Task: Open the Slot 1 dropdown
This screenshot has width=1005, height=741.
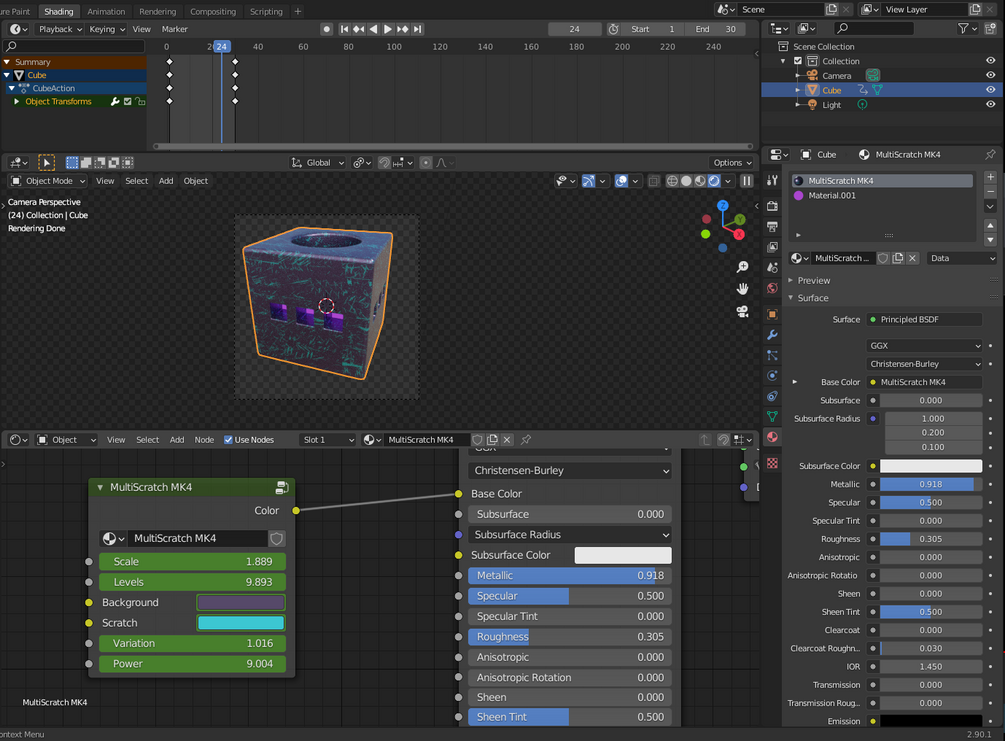Action: (328, 440)
